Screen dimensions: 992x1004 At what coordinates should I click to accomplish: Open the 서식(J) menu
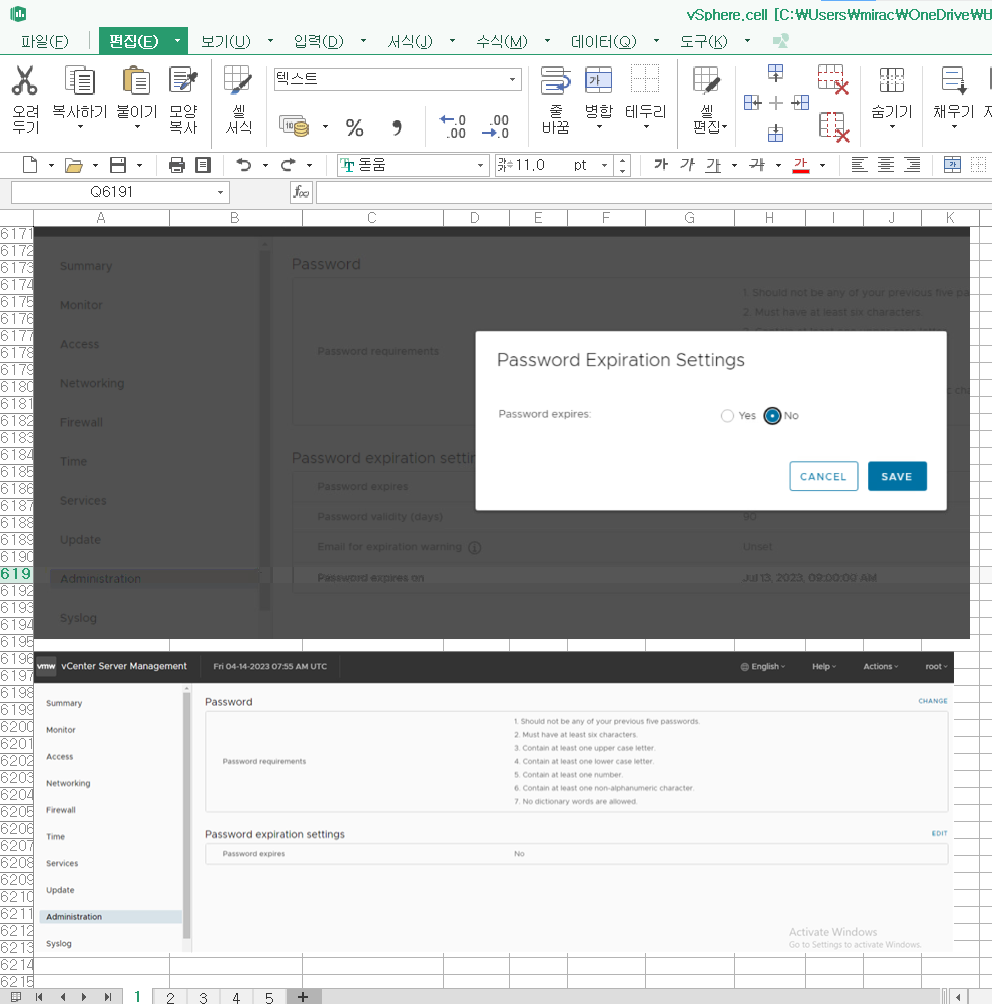410,42
